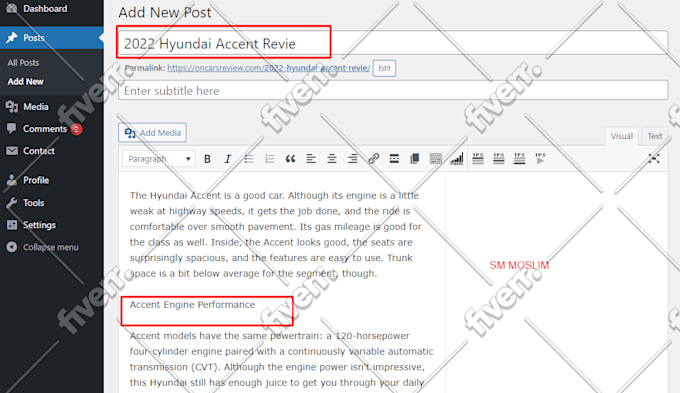Switch to the Text editor tab
This screenshot has height=393, width=680.
tap(654, 136)
